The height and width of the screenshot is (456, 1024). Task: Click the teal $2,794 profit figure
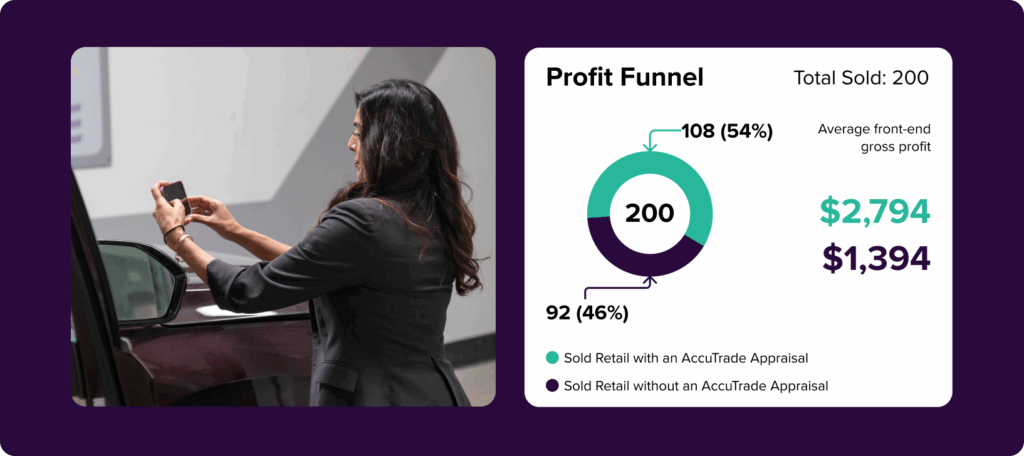coord(875,211)
